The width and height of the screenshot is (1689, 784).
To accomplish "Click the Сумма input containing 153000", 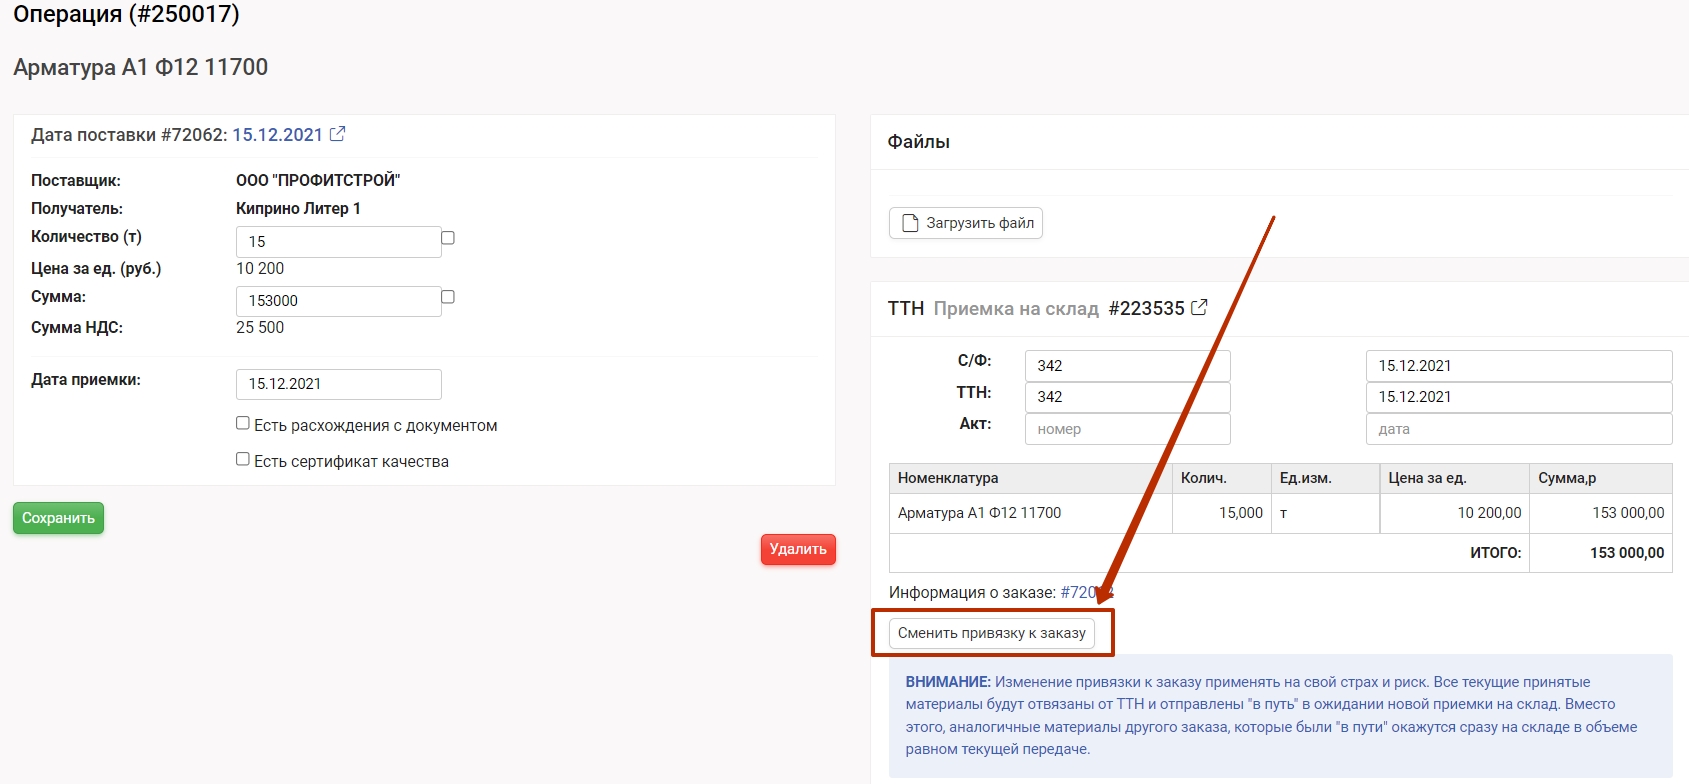I will 338,301.
